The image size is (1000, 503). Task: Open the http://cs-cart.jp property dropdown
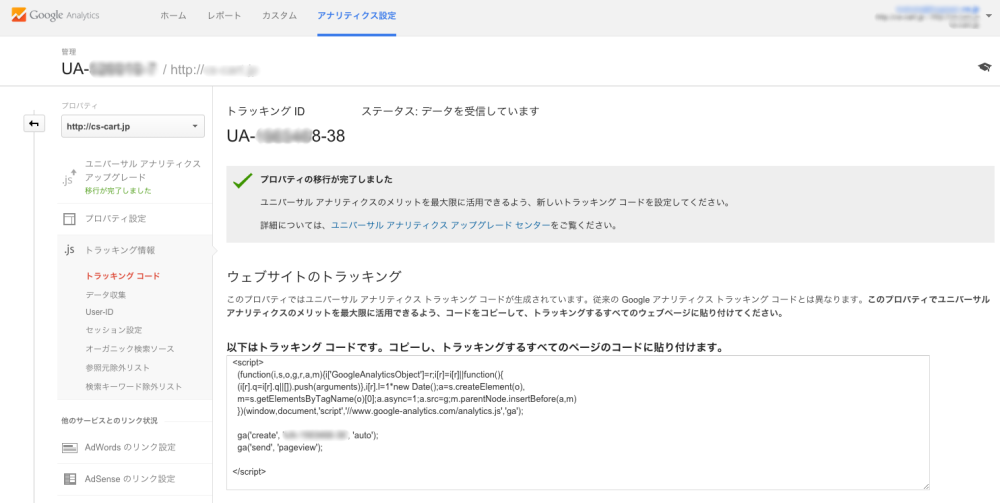[133, 126]
